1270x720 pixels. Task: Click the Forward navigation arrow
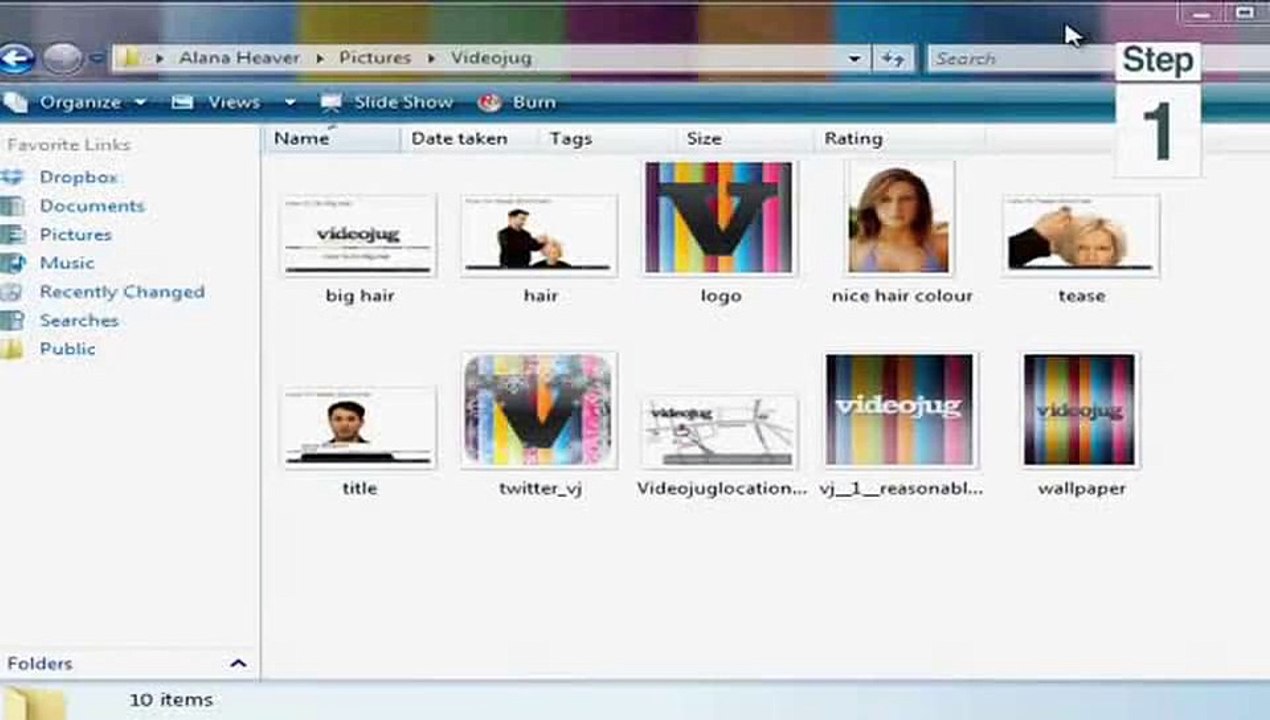[x=63, y=58]
